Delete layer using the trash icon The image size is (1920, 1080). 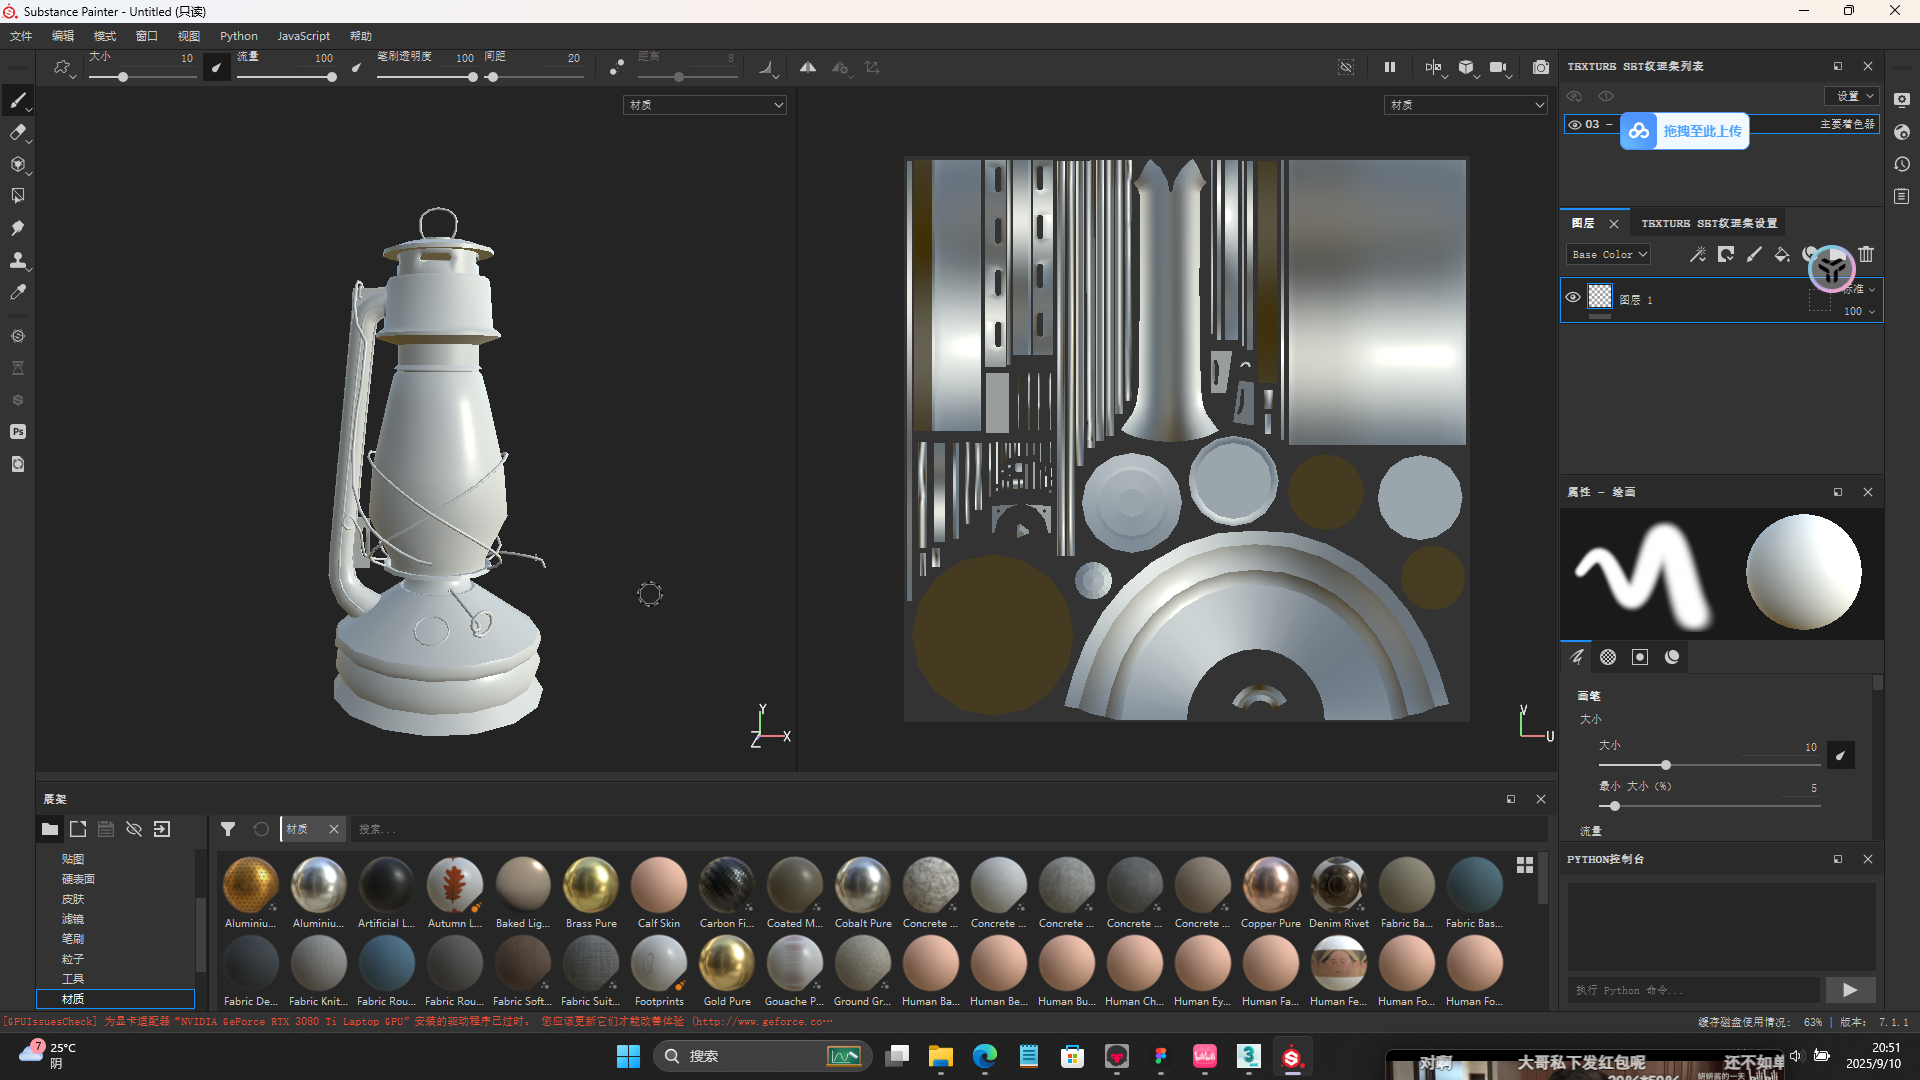click(x=1866, y=255)
